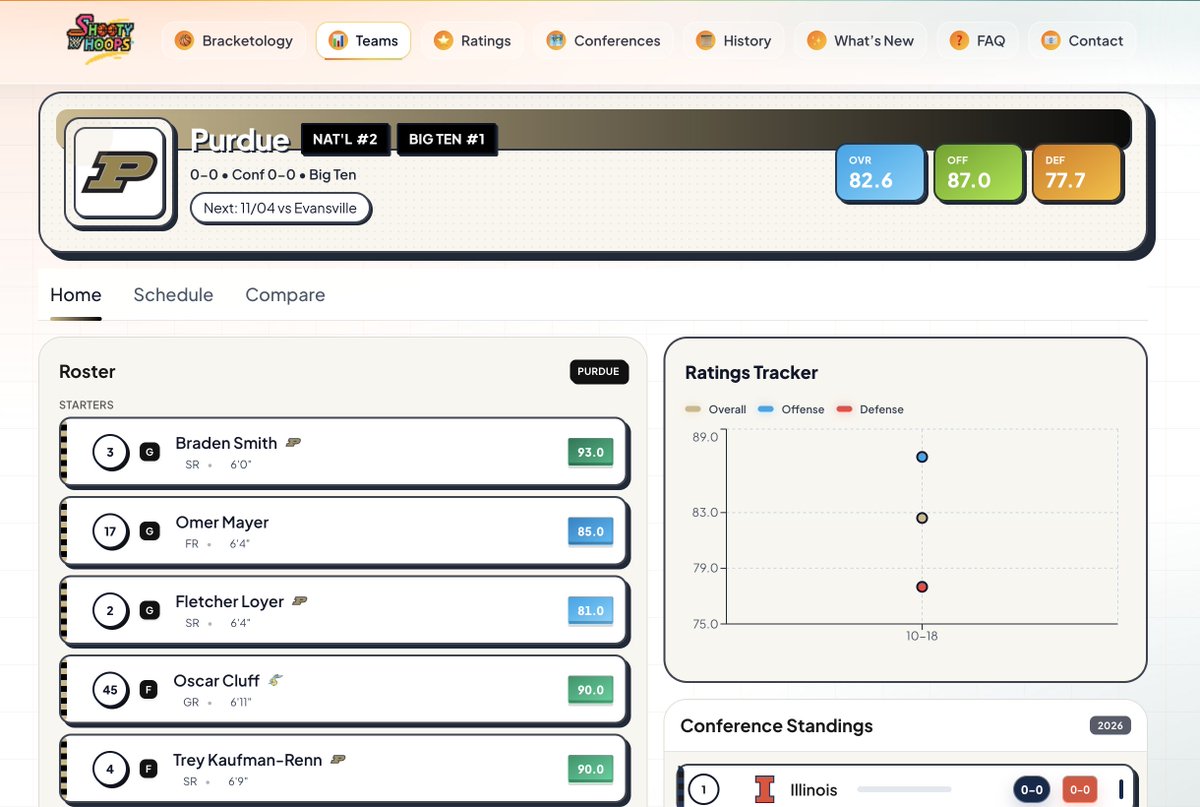Click jersey number 3 circle
The width and height of the screenshot is (1200, 807).
[110, 453]
